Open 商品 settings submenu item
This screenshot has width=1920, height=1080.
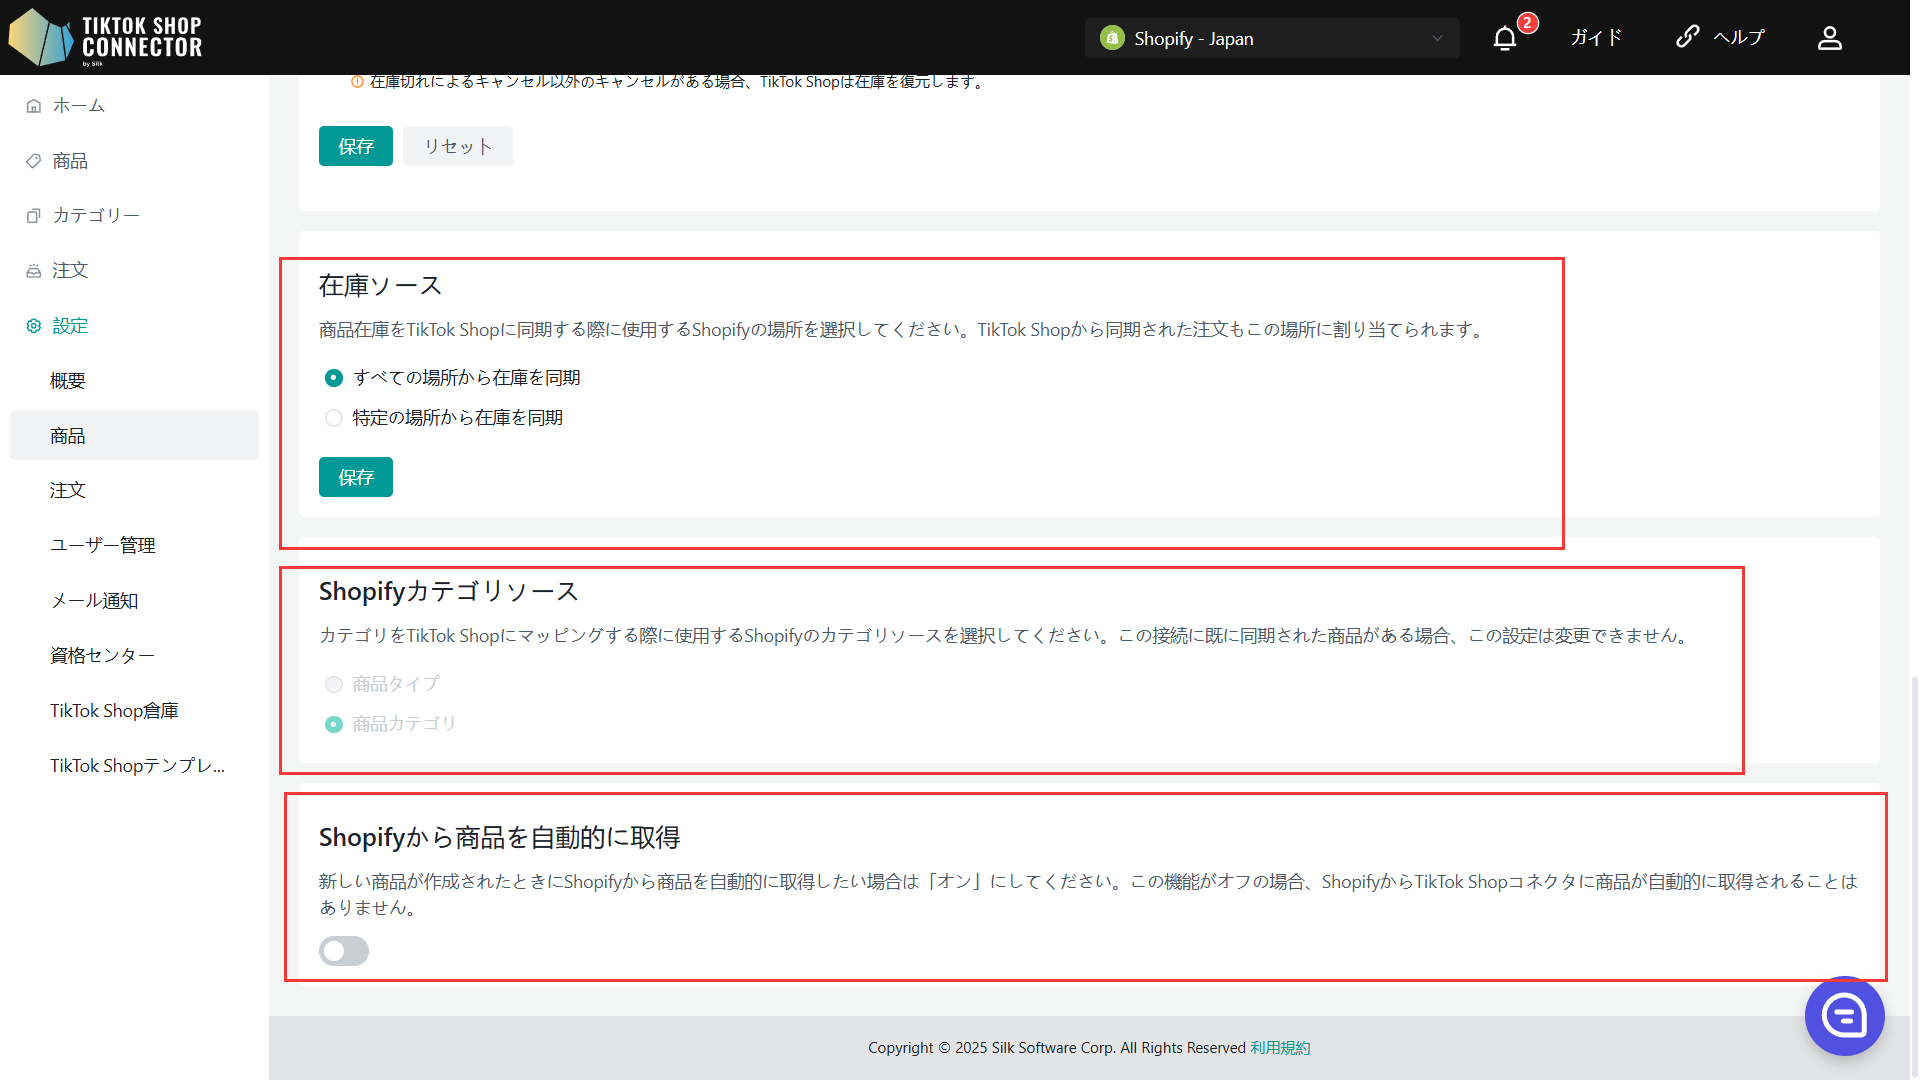click(x=134, y=435)
